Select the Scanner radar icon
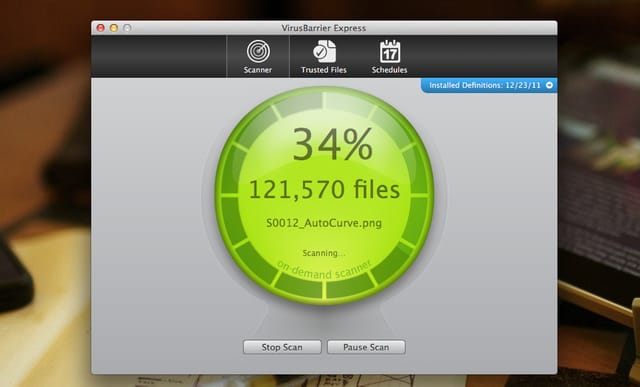 pos(258,51)
